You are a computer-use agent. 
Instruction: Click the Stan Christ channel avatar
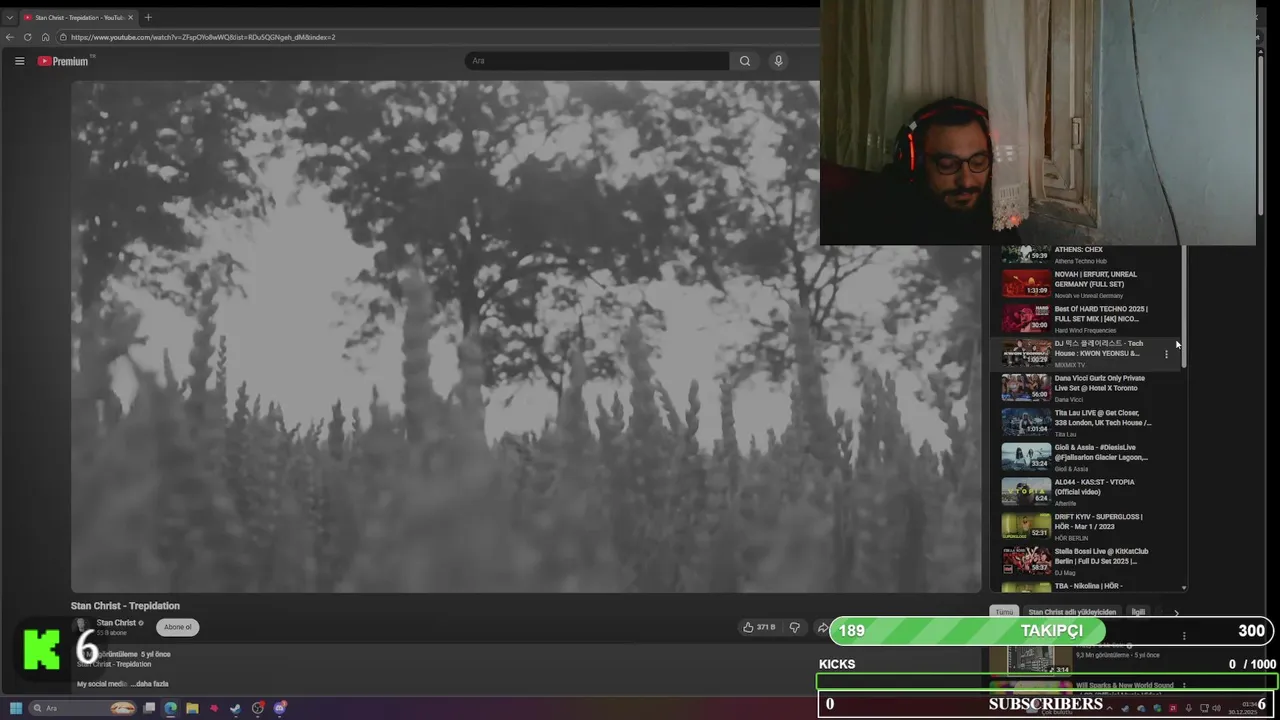(x=81, y=627)
